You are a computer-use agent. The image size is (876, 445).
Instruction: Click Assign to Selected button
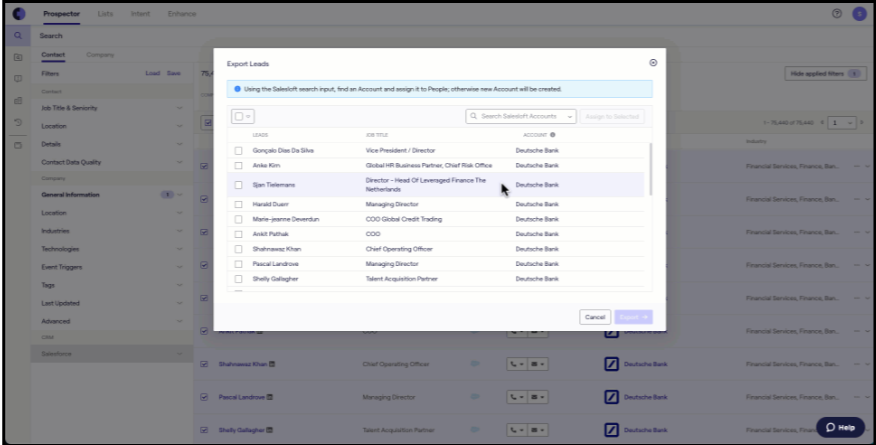point(612,116)
